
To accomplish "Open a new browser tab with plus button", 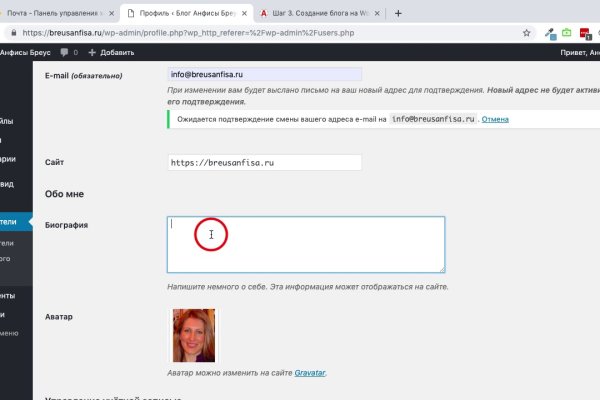I will pyautogui.click(x=398, y=13).
